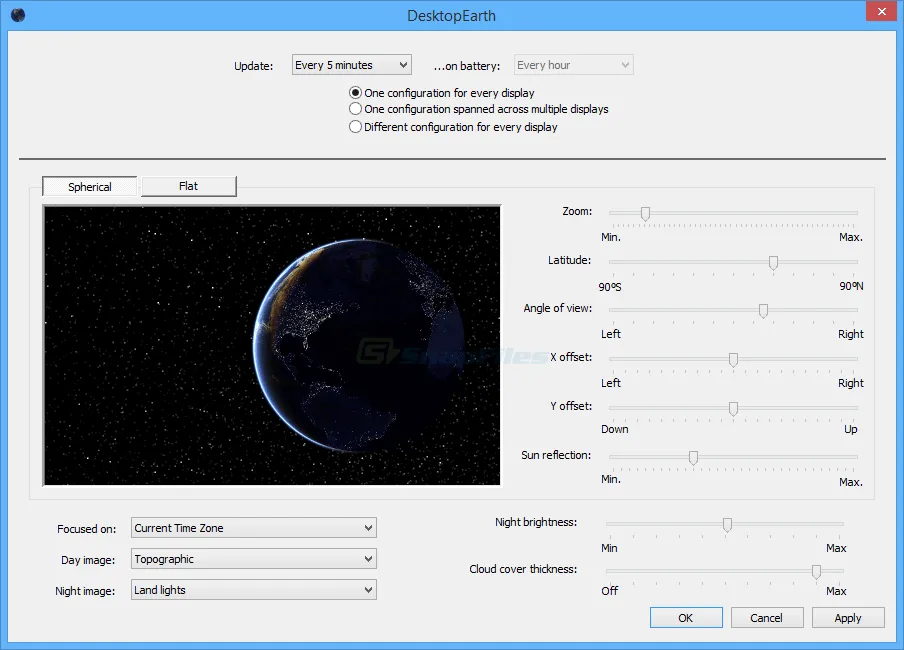This screenshot has width=904, height=650.
Task: Click the X offset slider thumb
Action: [x=733, y=360]
